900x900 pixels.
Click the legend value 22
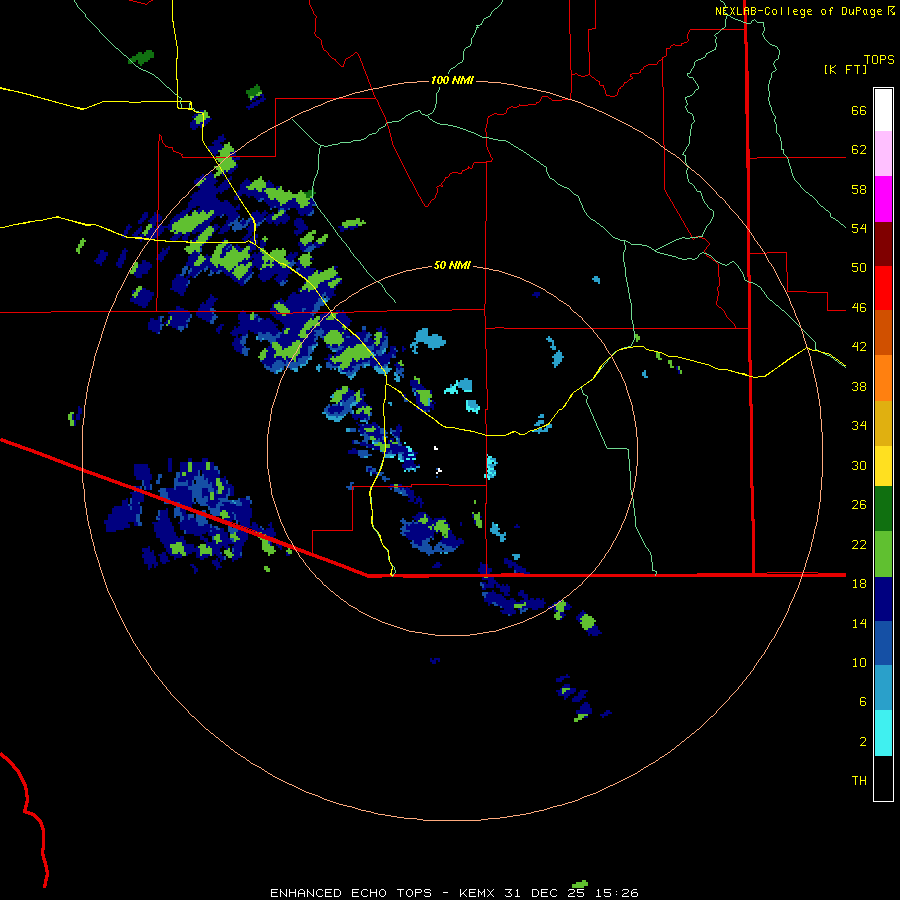point(859,544)
